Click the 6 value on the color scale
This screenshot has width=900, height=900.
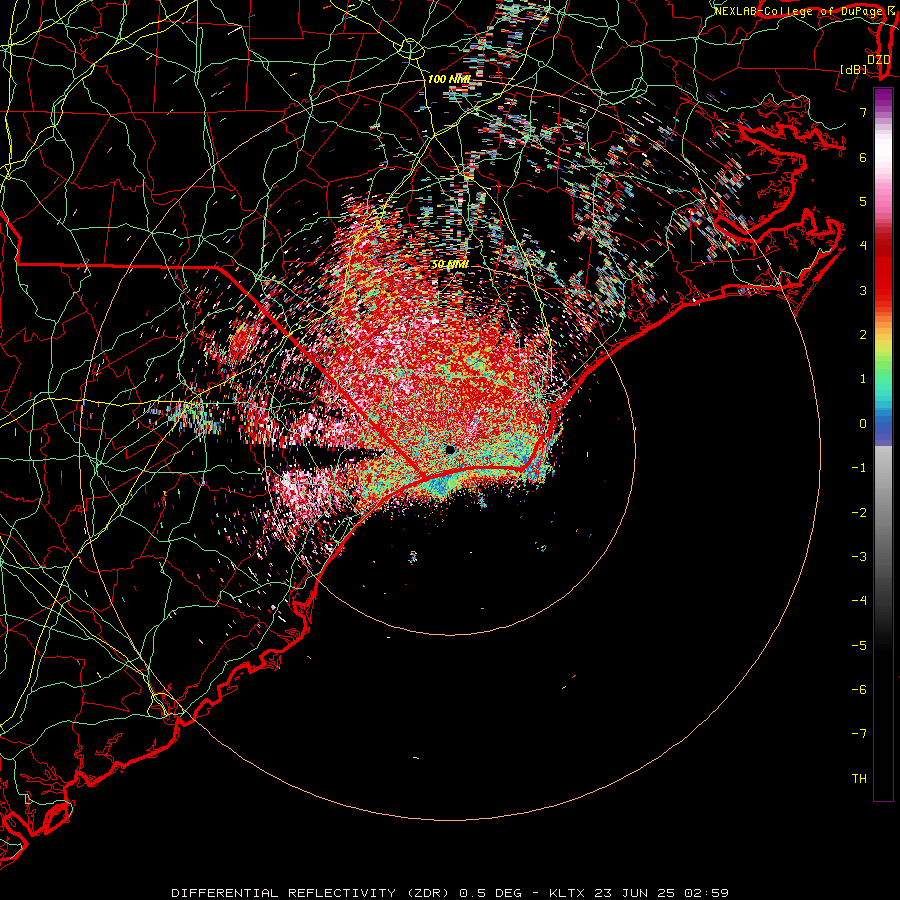click(863, 157)
